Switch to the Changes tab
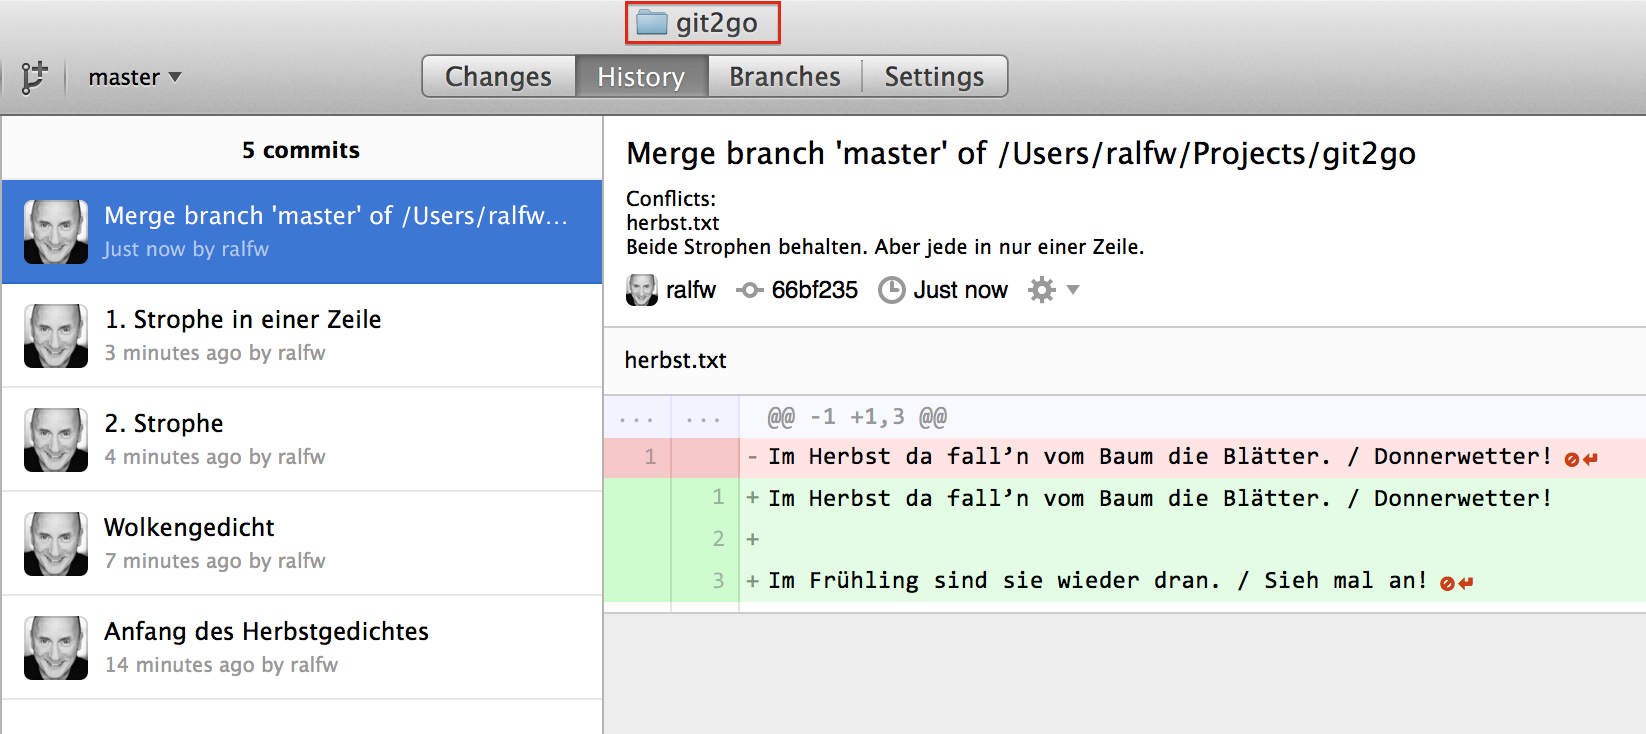 point(498,77)
